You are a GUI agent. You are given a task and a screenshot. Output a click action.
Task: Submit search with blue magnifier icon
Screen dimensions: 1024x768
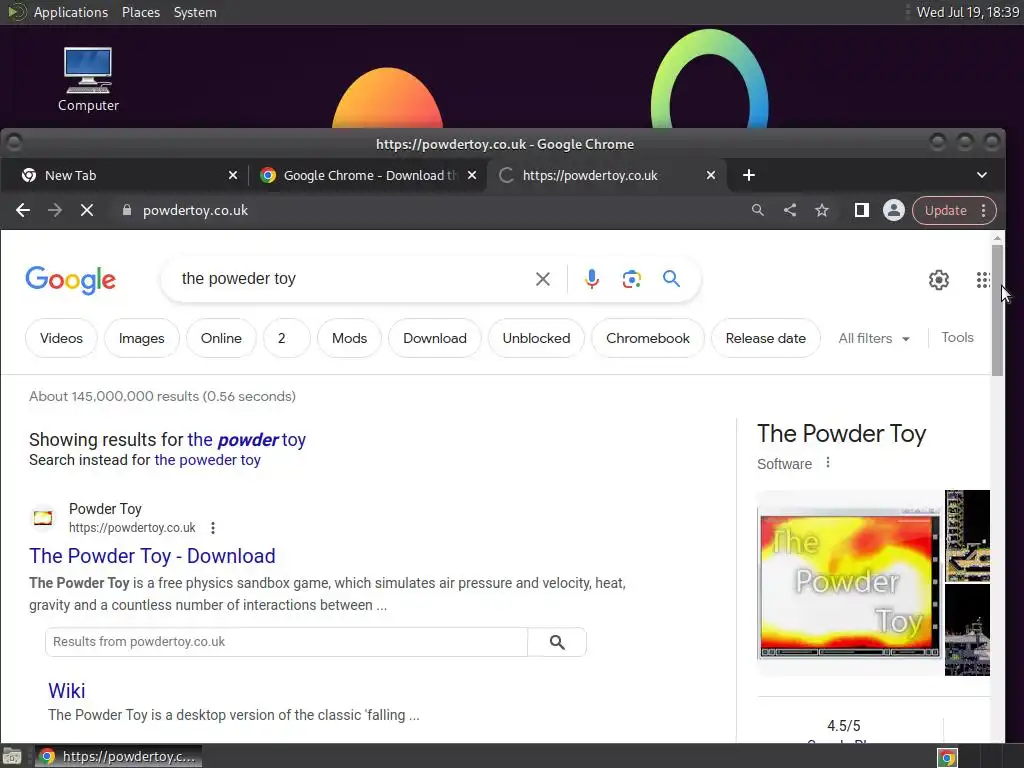(x=671, y=279)
